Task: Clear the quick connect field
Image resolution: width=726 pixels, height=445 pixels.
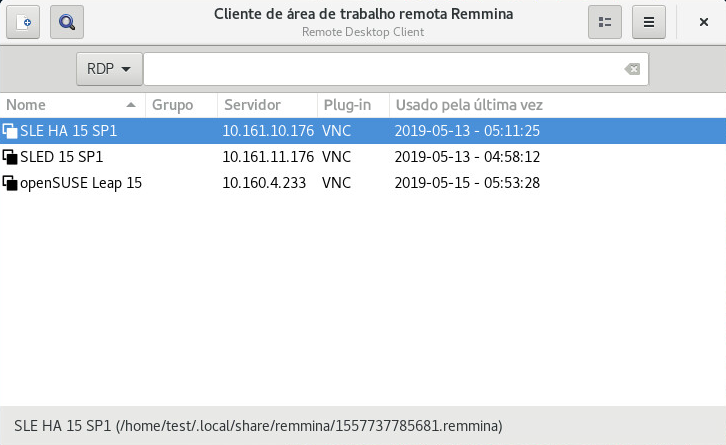Action: coord(632,69)
